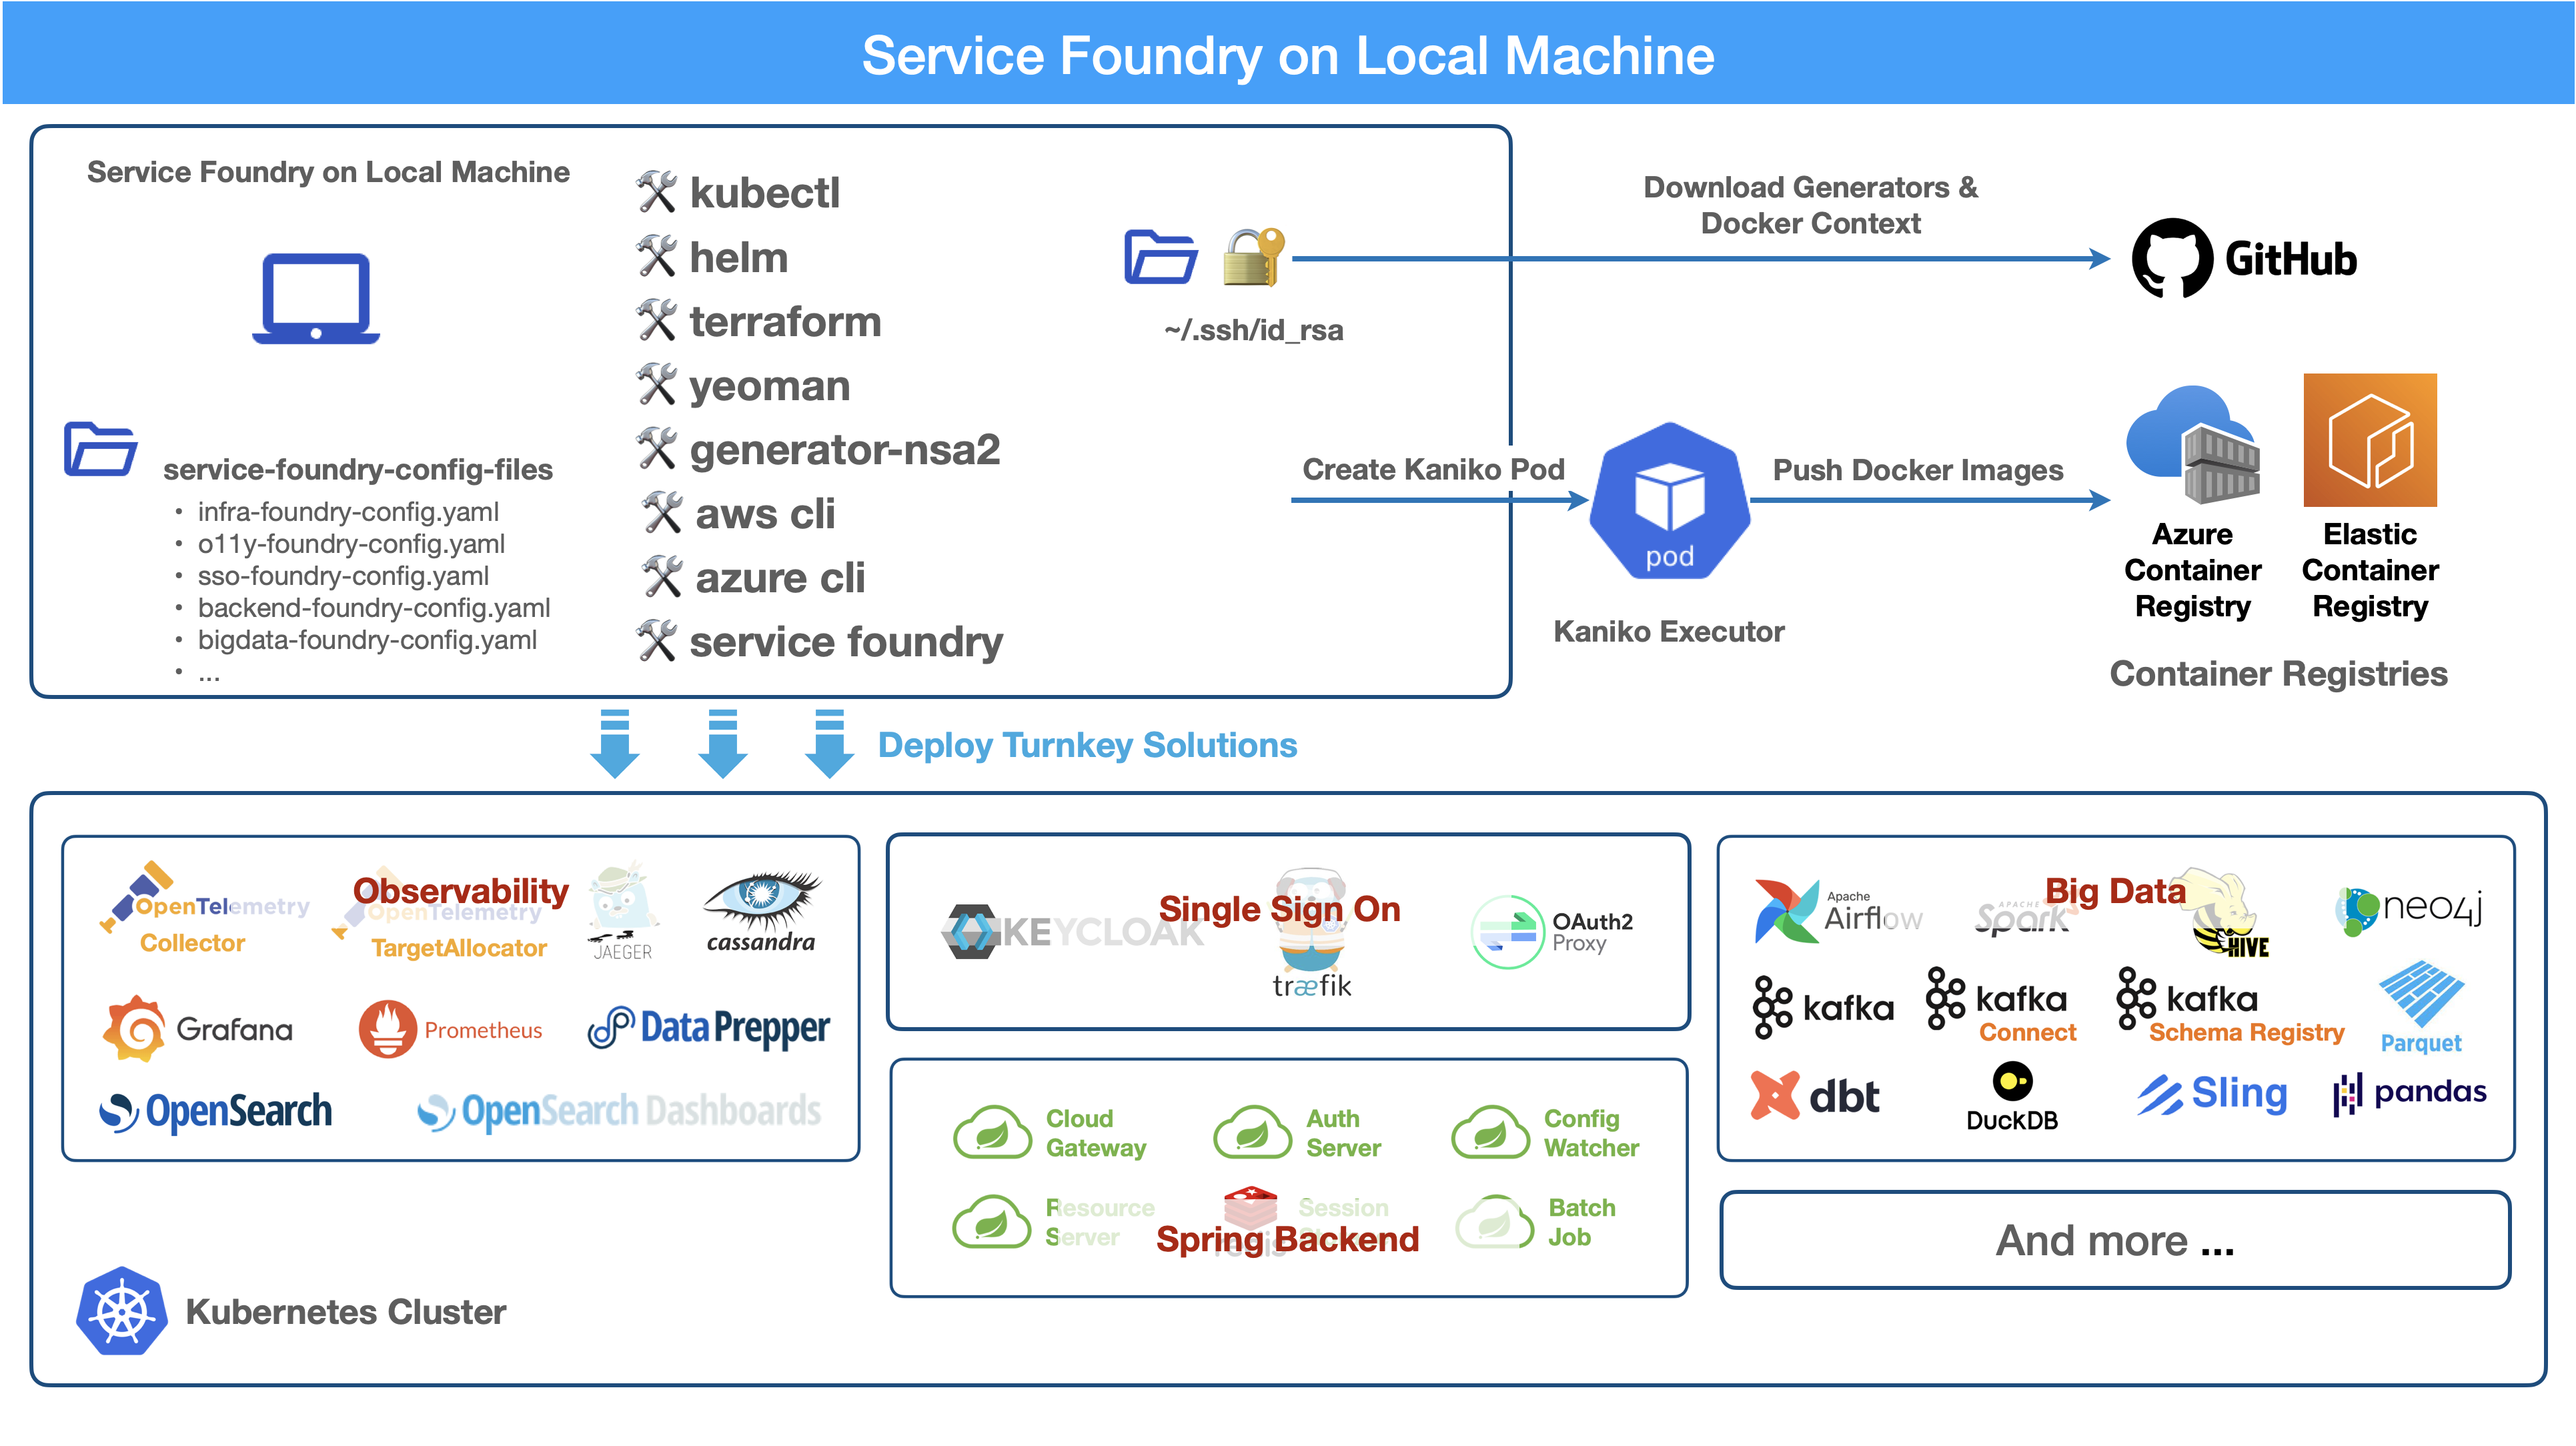Click 'o11y-foundry-config.yaml' list entry
The height and width of the screenshot is (1446, 2576).
(x=351, y=544)
